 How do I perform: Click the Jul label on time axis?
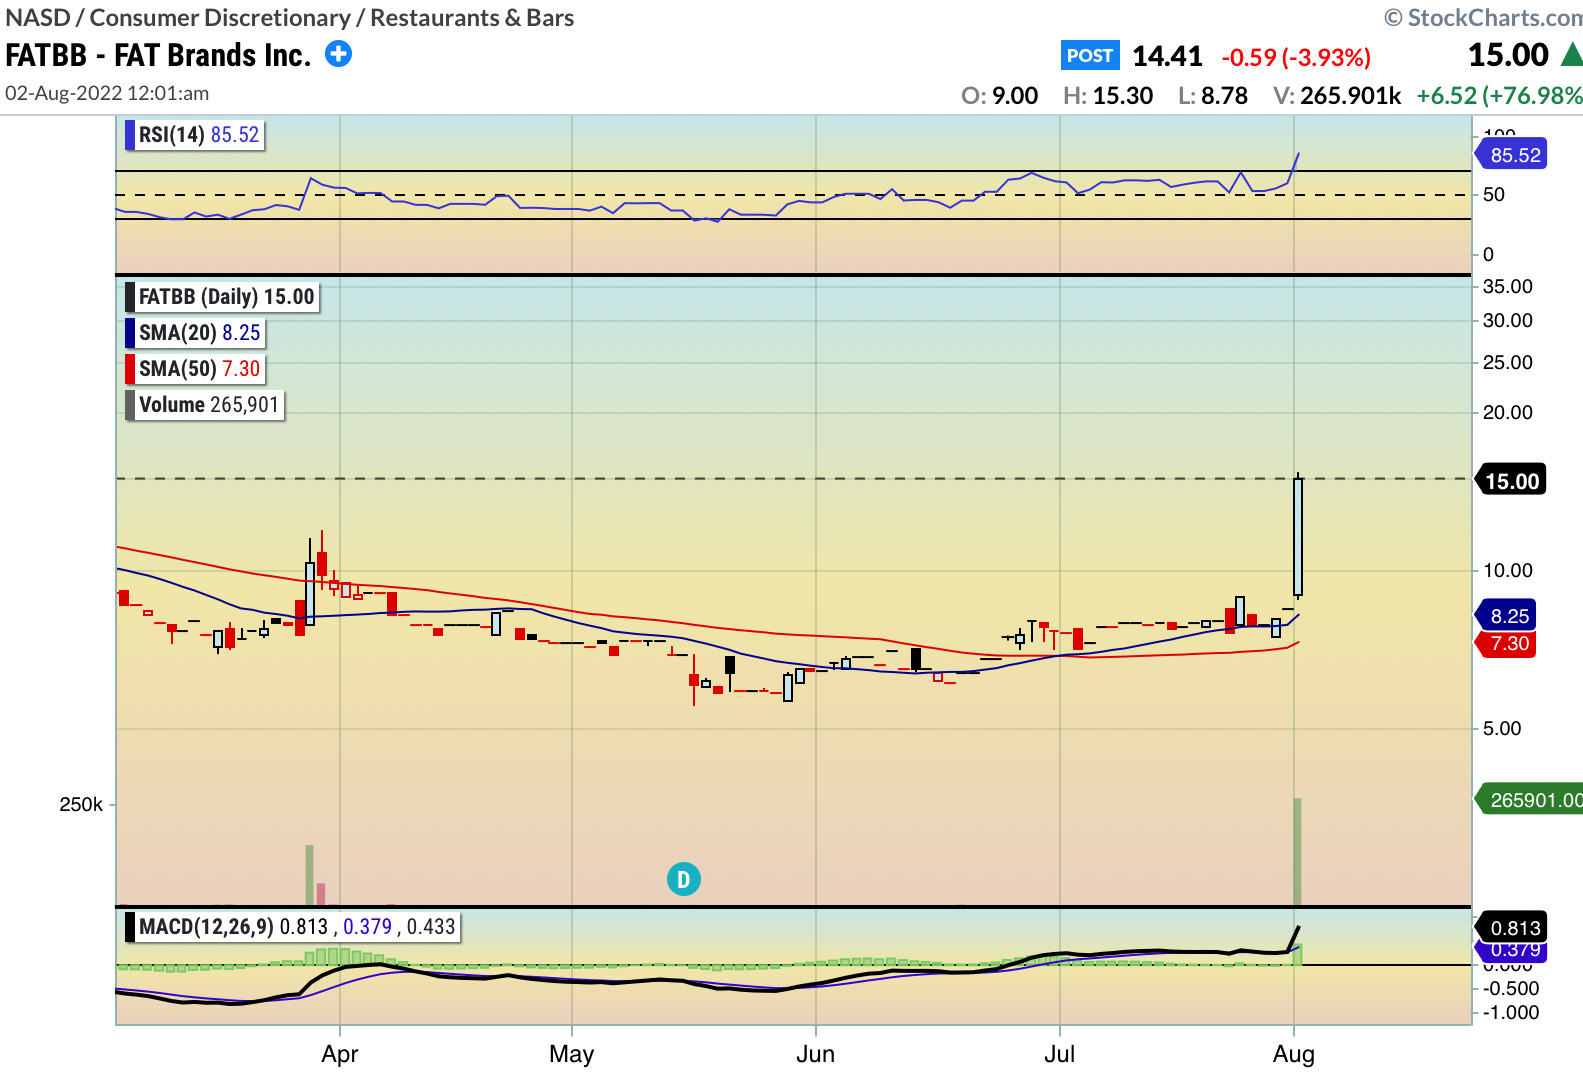point(1060,1054)
